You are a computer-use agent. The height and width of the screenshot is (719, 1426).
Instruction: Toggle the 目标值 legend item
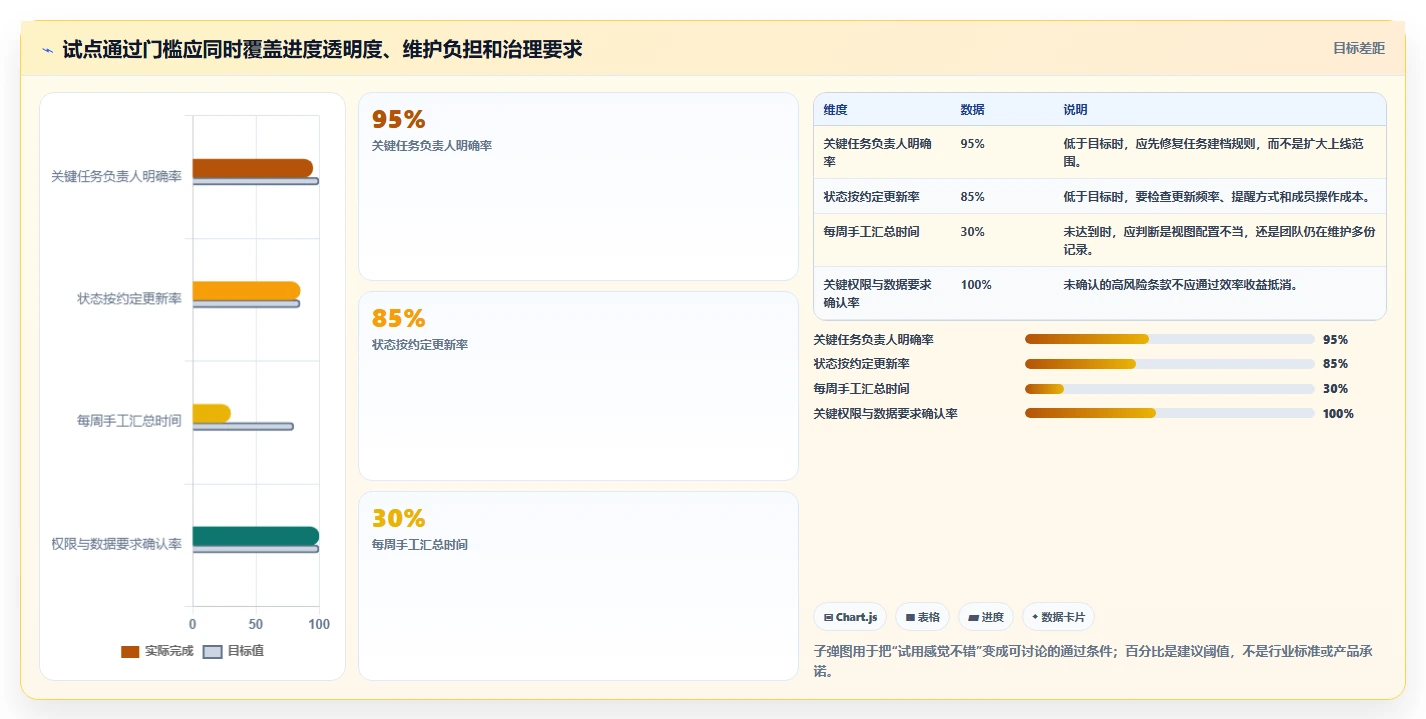234,651
